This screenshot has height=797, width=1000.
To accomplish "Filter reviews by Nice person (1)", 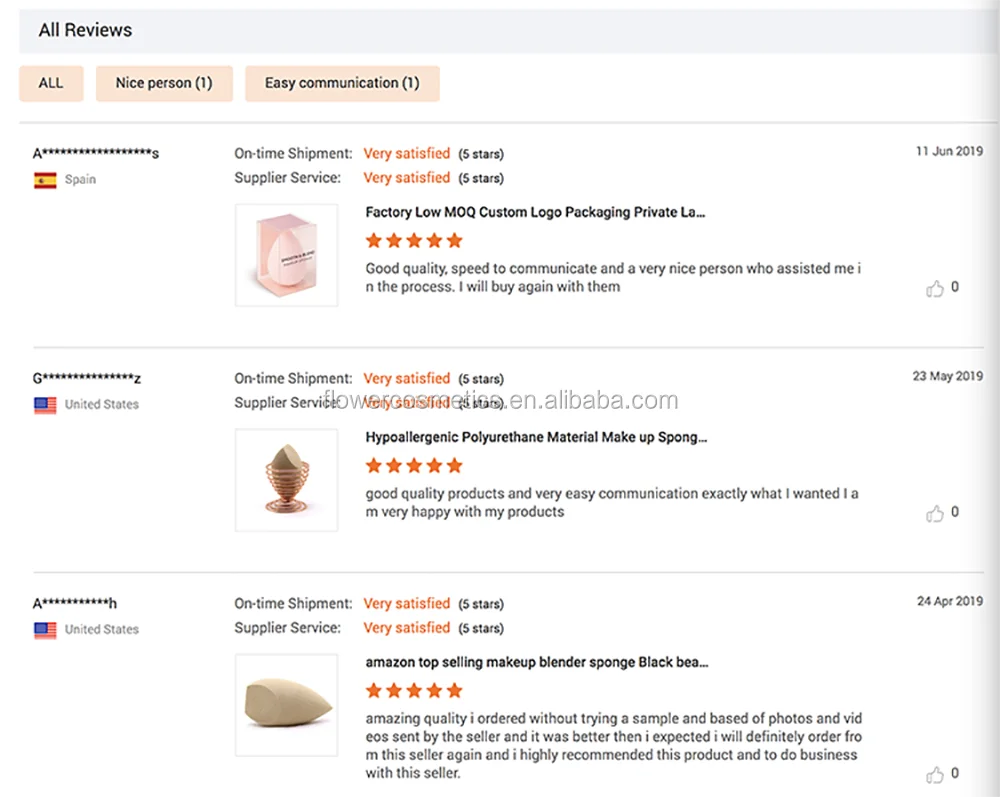I will click(164, 83).
